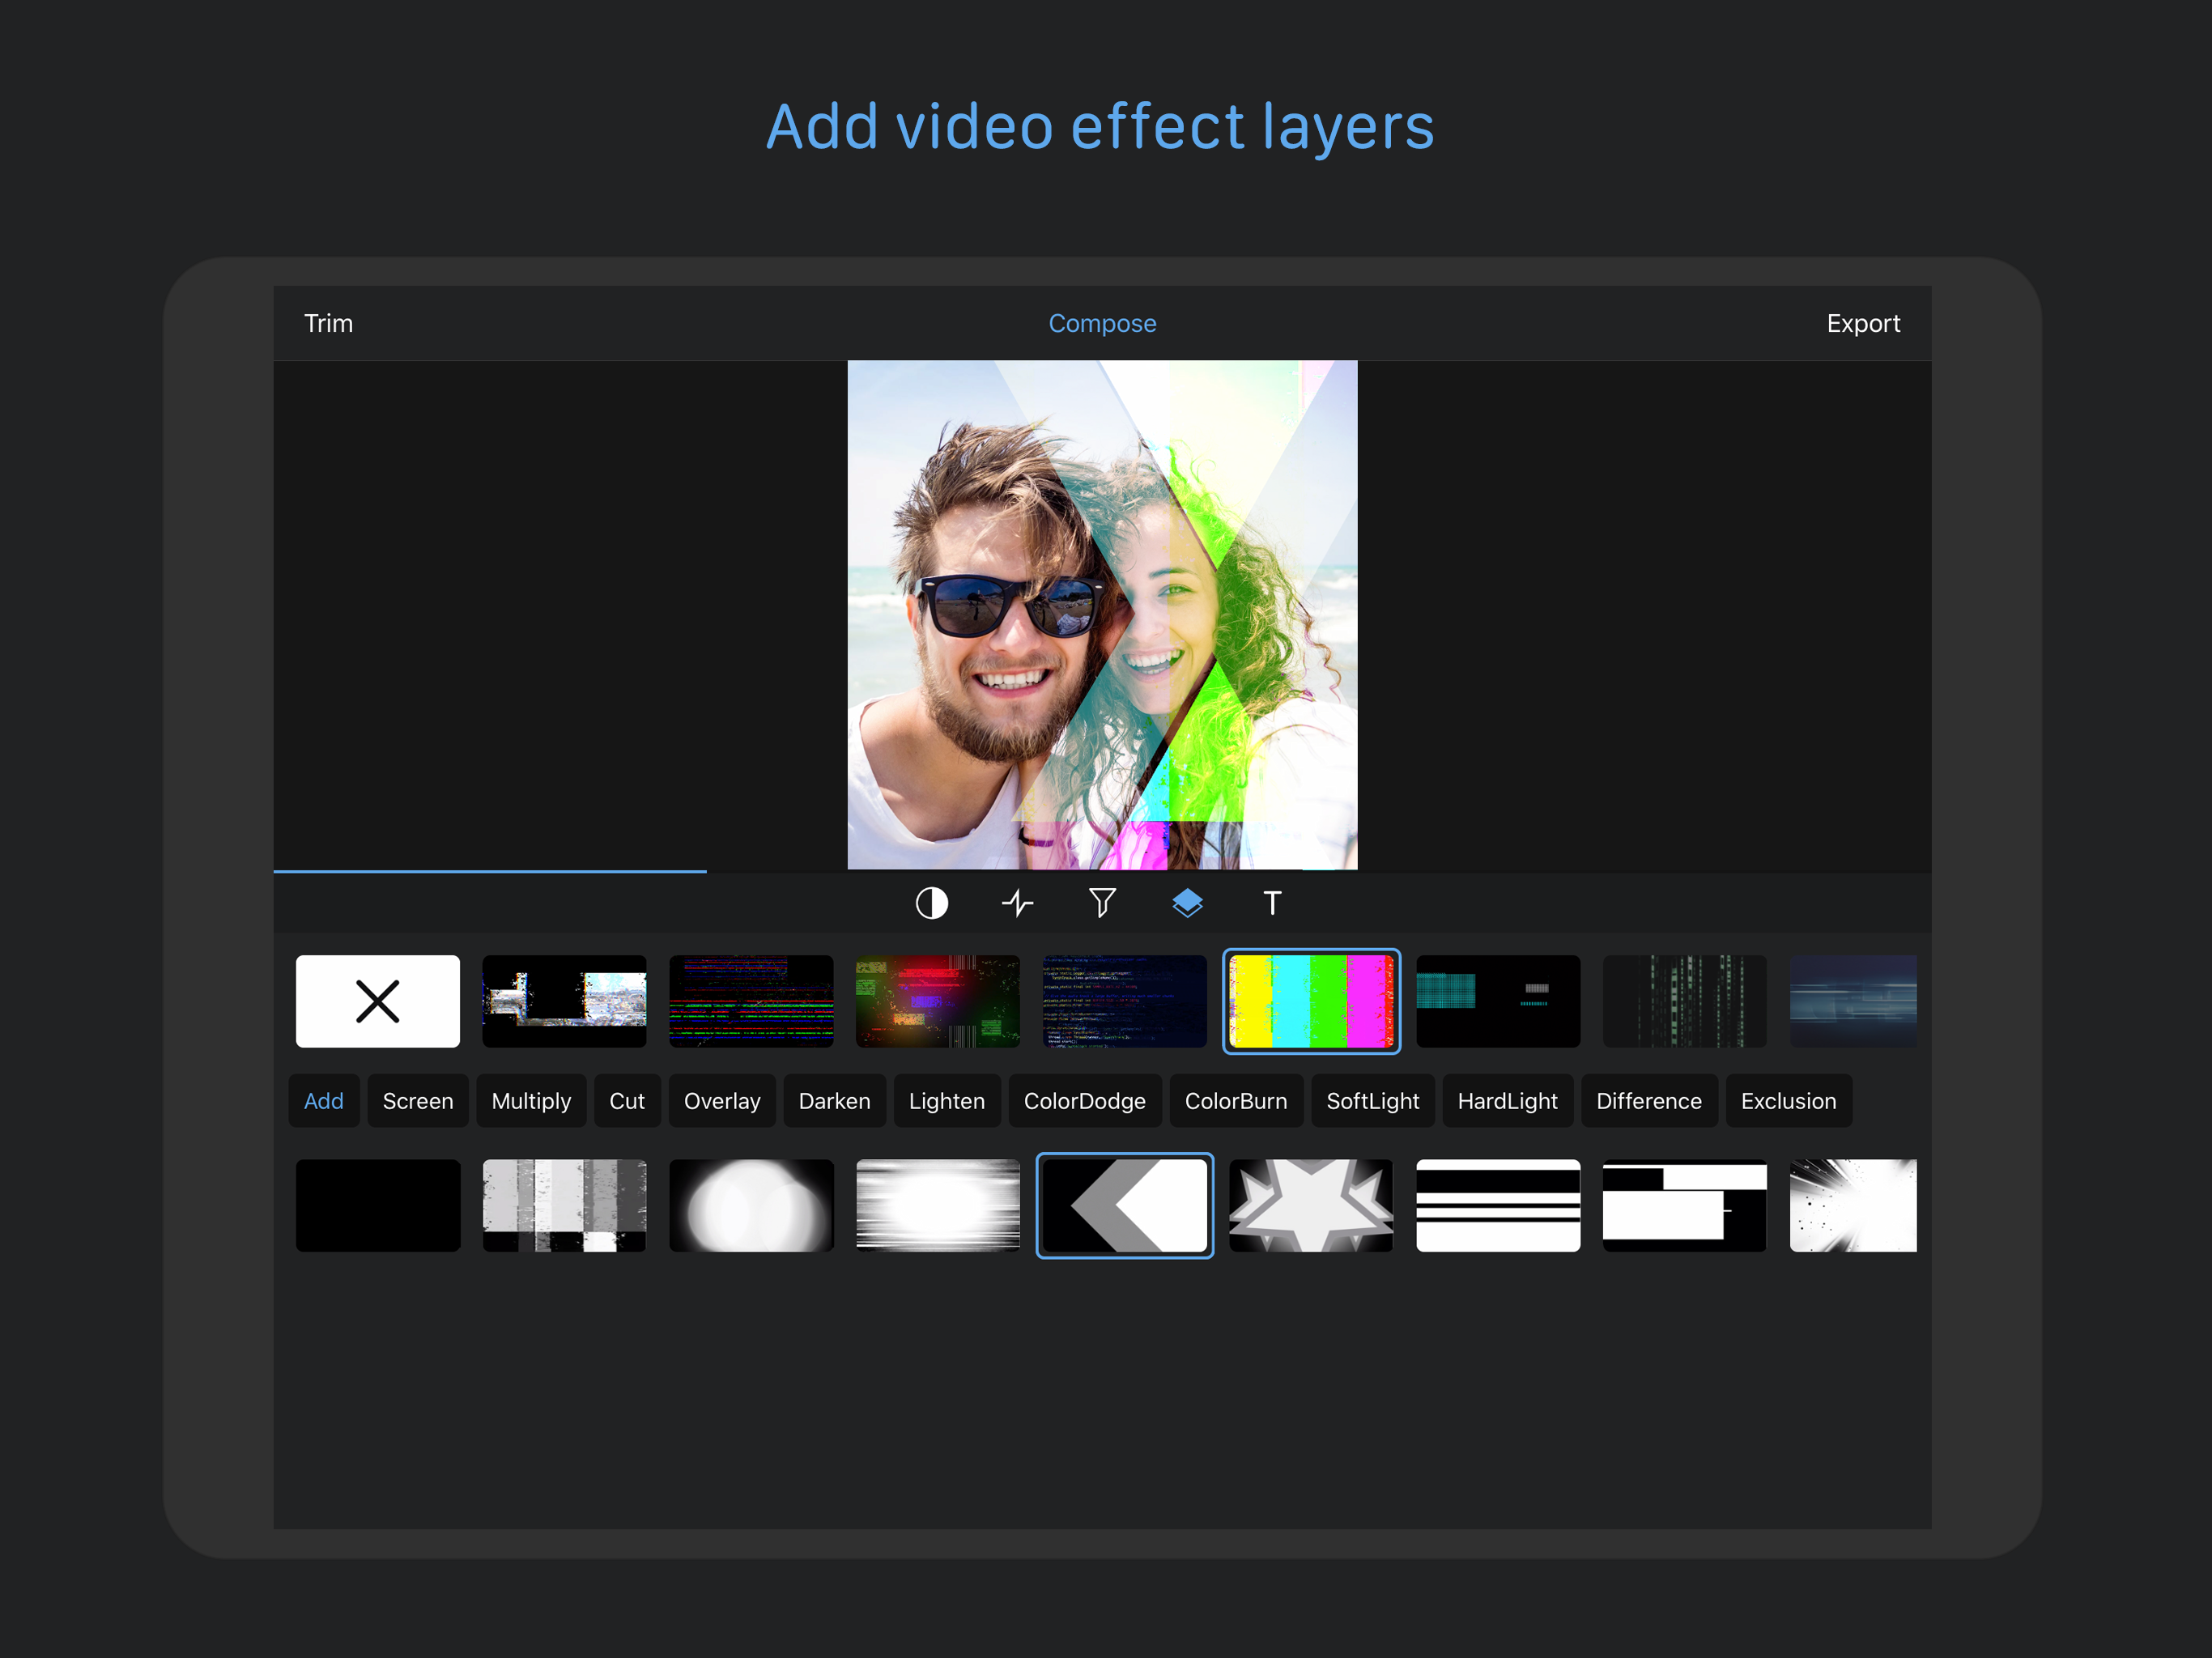The height and width of the screenshot is (1658, 2212).
Task: Open the filter tool
Action: 1101,903
